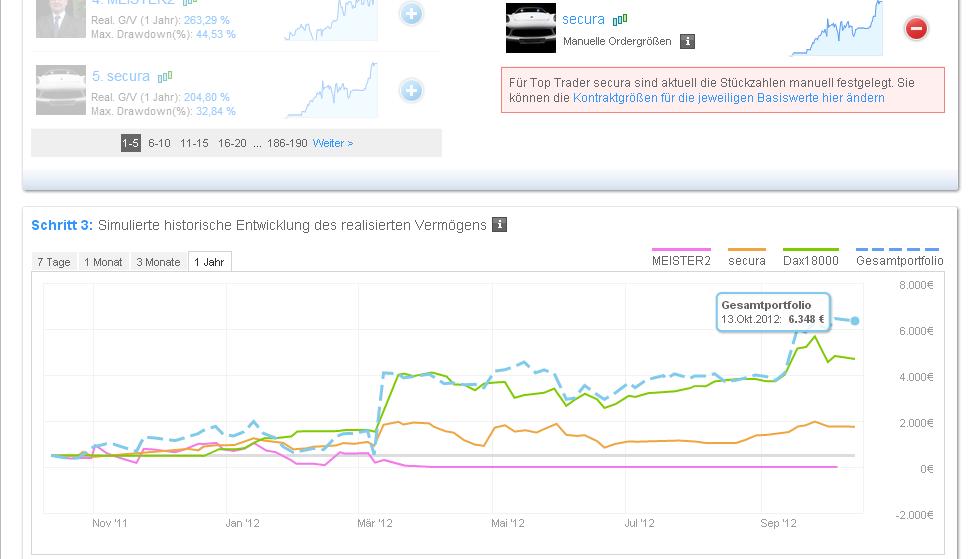Toggle Dax18000 series in chart legend
Image resolution: width=971 pixels, height=559 pixels.
pos(811,260)
